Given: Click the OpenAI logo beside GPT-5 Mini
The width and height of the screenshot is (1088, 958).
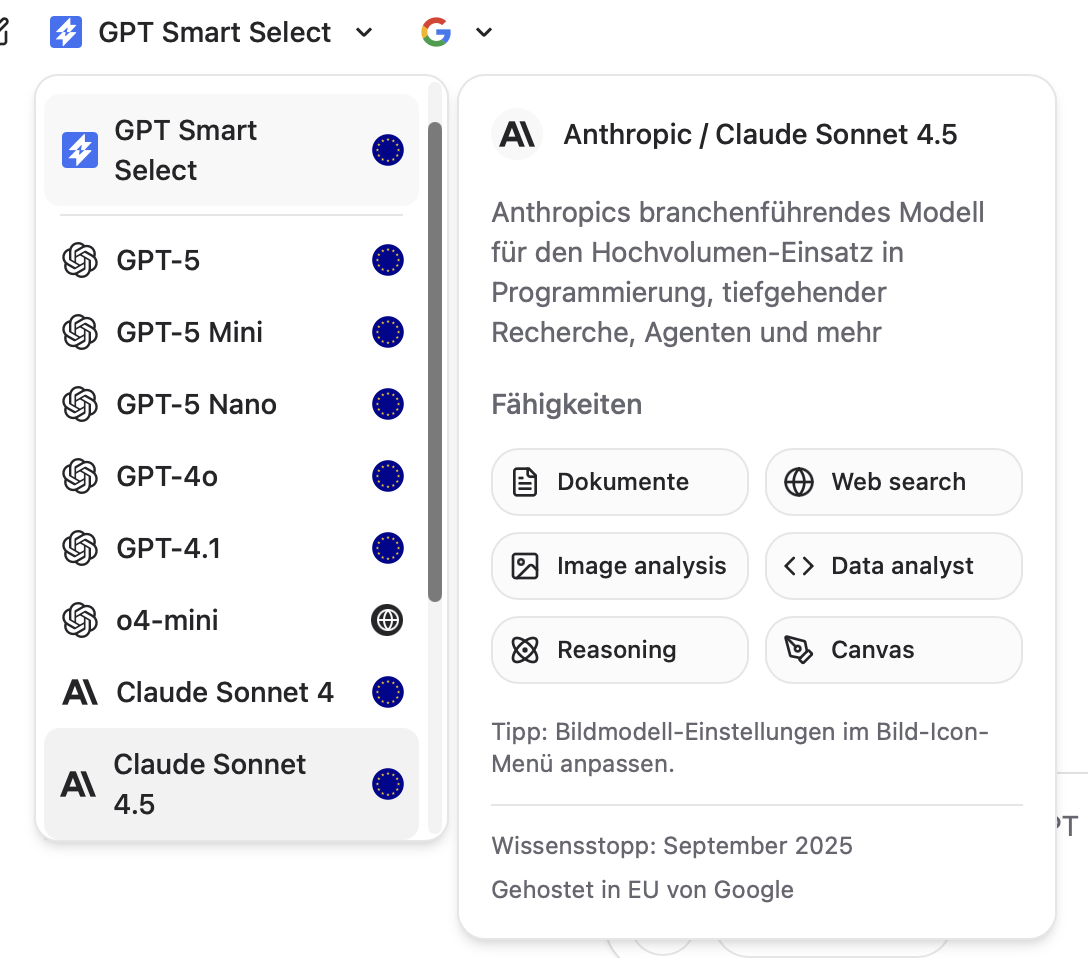Looking at the screenshot, I should point(80,332).
